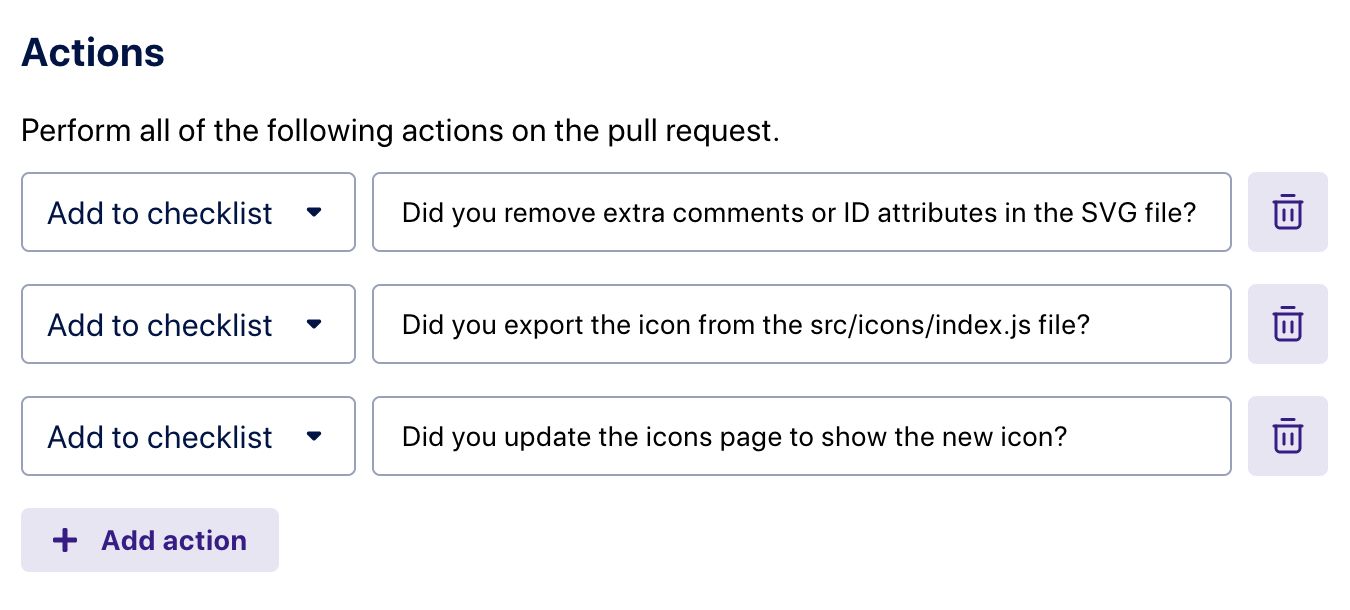This screenshot has height=610, width=1350.
Task: Click the caret arrow in the third action dropdown
Action: (314, 436)
